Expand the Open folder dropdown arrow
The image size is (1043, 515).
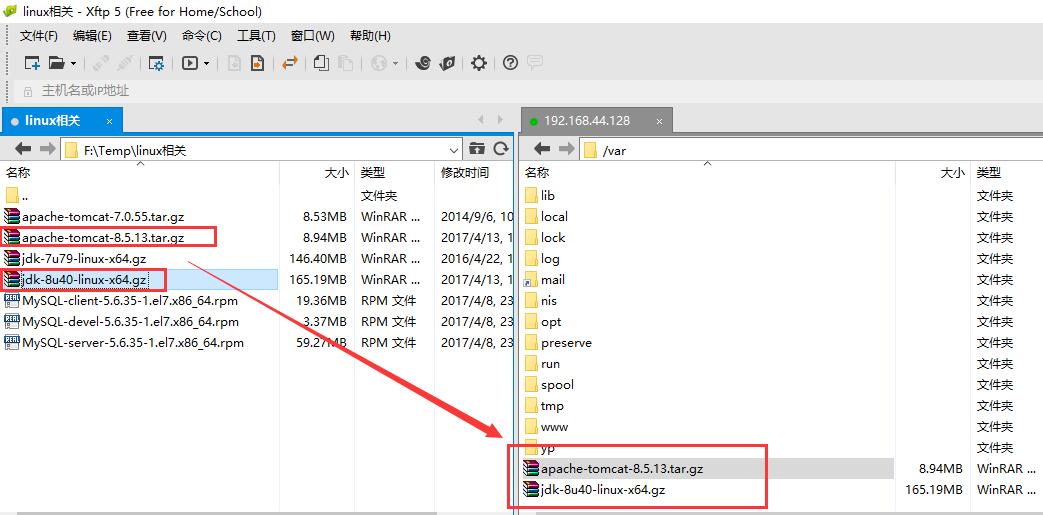[74, 63]
